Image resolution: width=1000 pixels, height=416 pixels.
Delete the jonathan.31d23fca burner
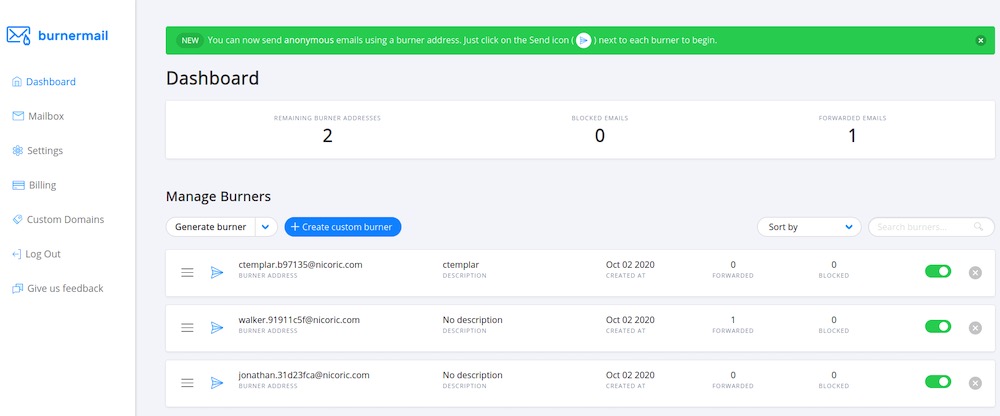(975, 383)
